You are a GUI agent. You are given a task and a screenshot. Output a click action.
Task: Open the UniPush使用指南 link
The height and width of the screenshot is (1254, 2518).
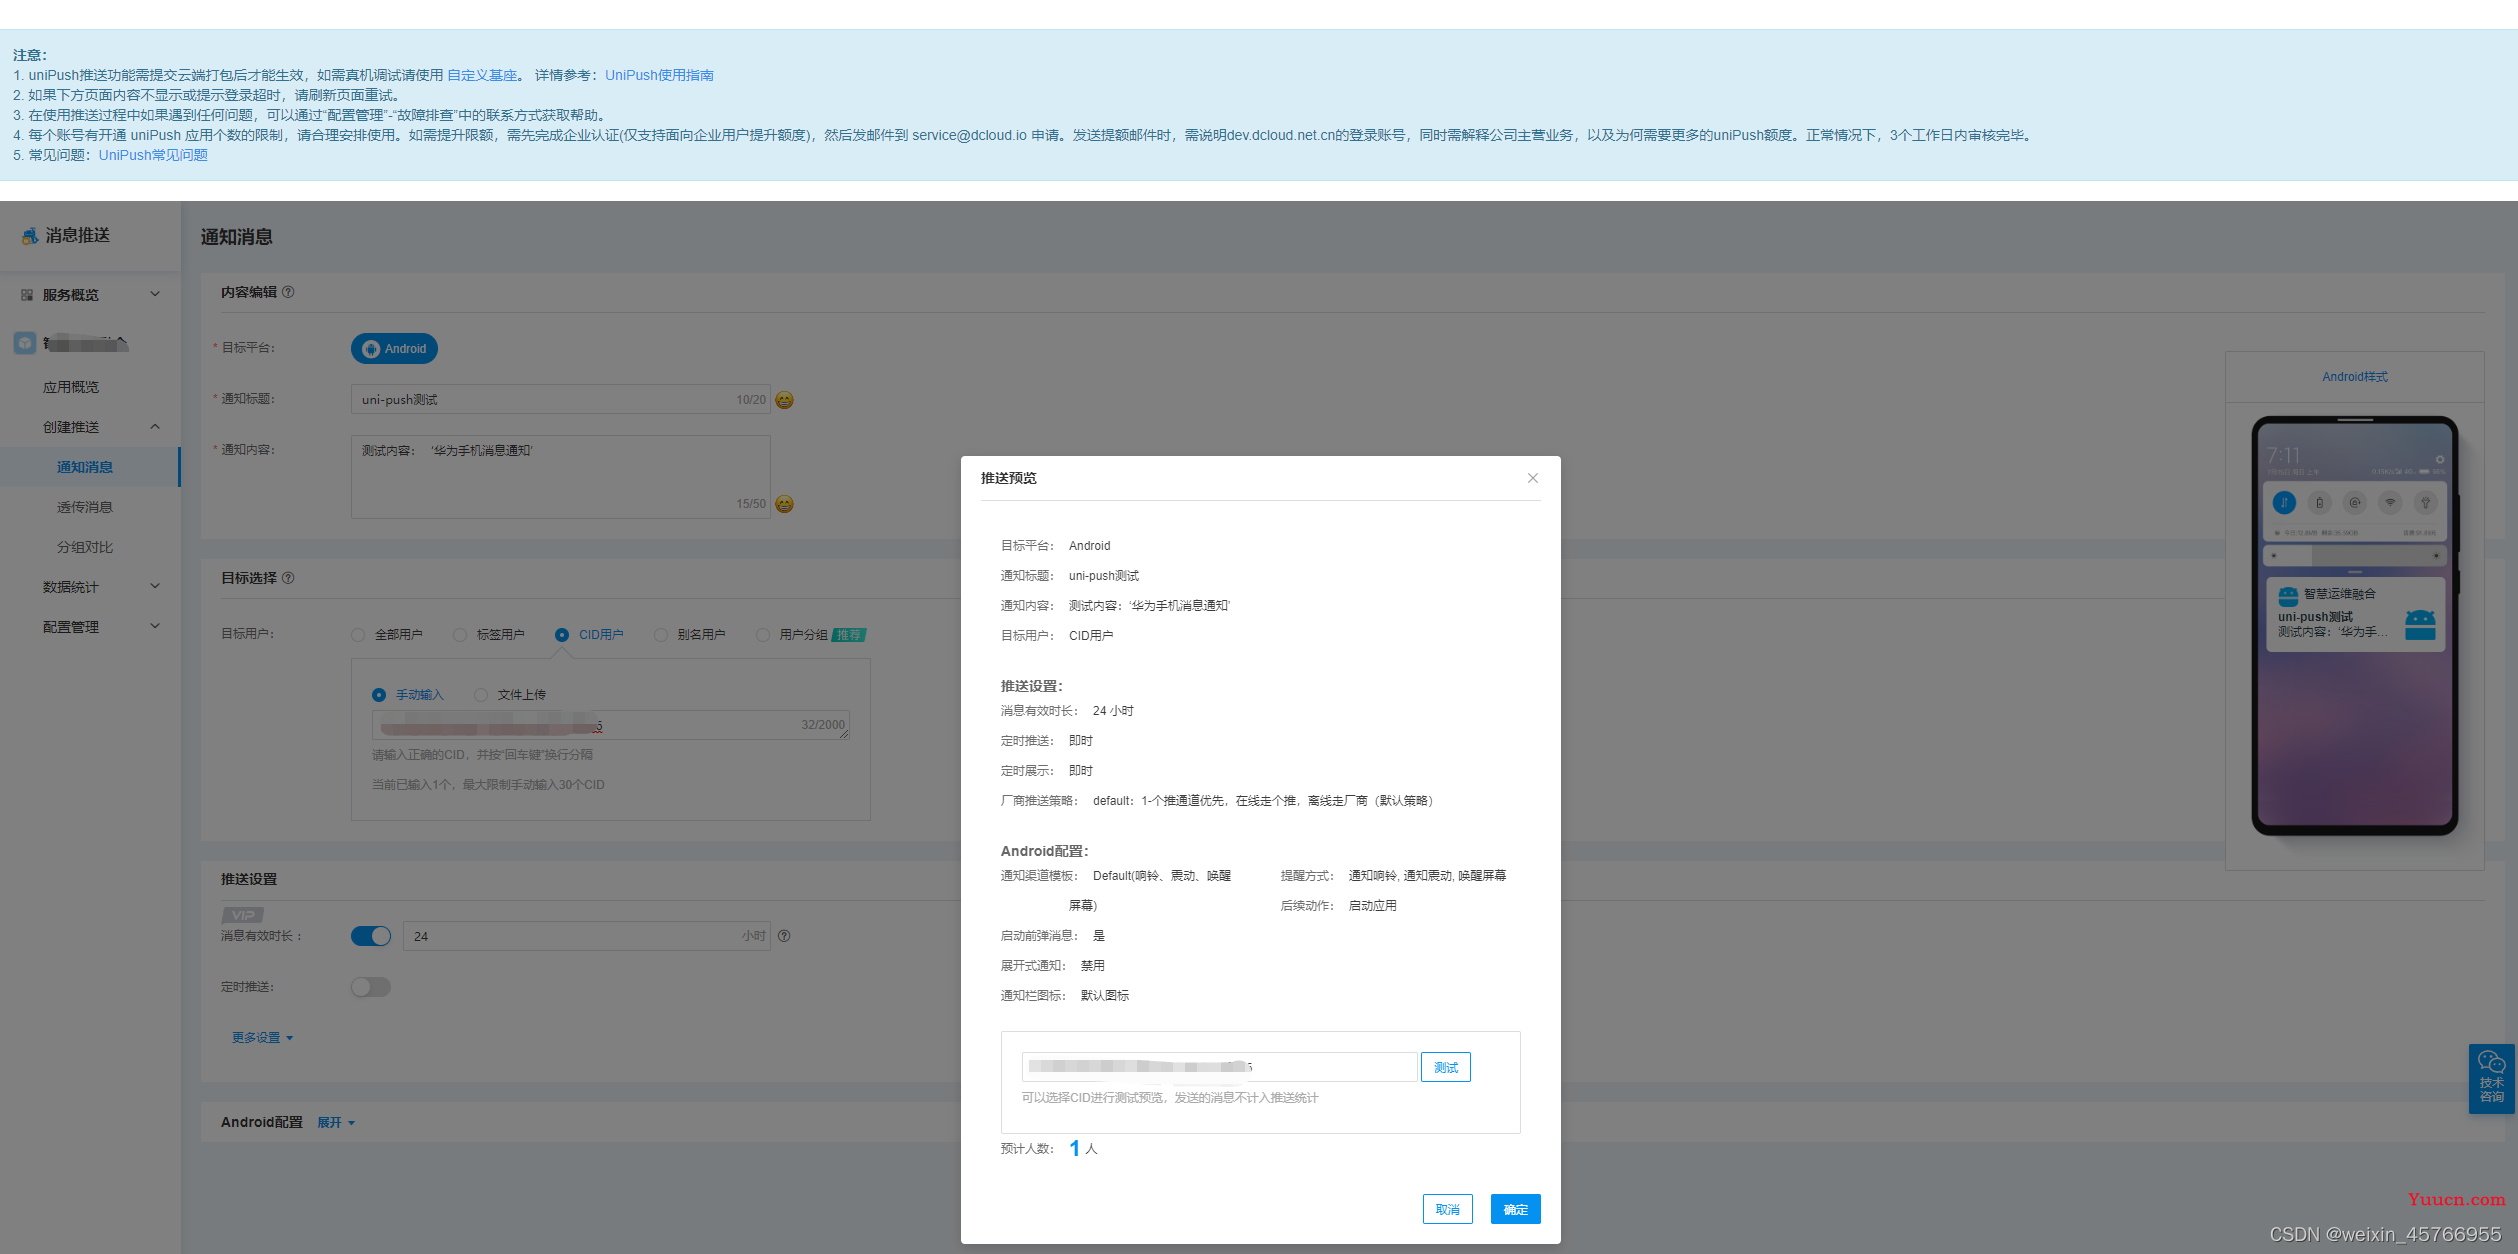(x=659, y=75)
